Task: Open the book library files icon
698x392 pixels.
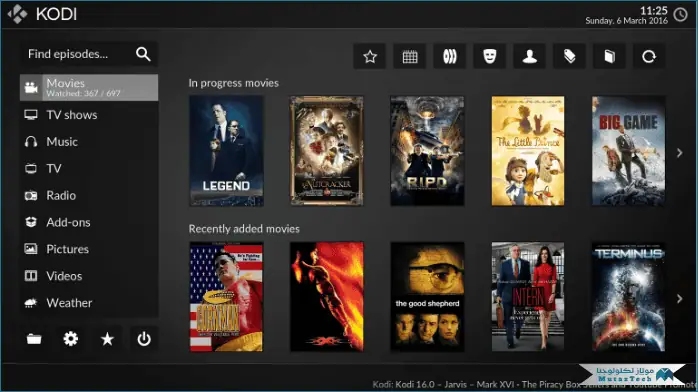Action: [x=609, y=57]
